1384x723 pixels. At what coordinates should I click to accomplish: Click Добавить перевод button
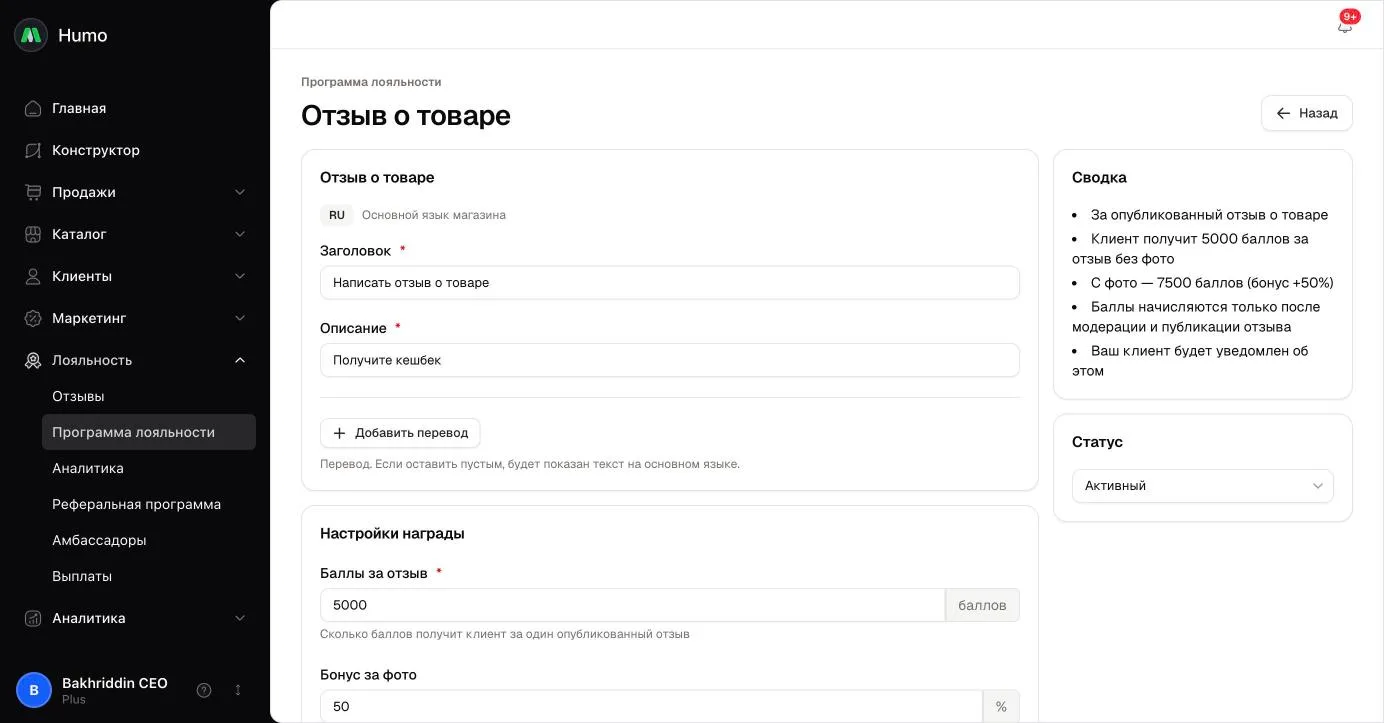400,433
